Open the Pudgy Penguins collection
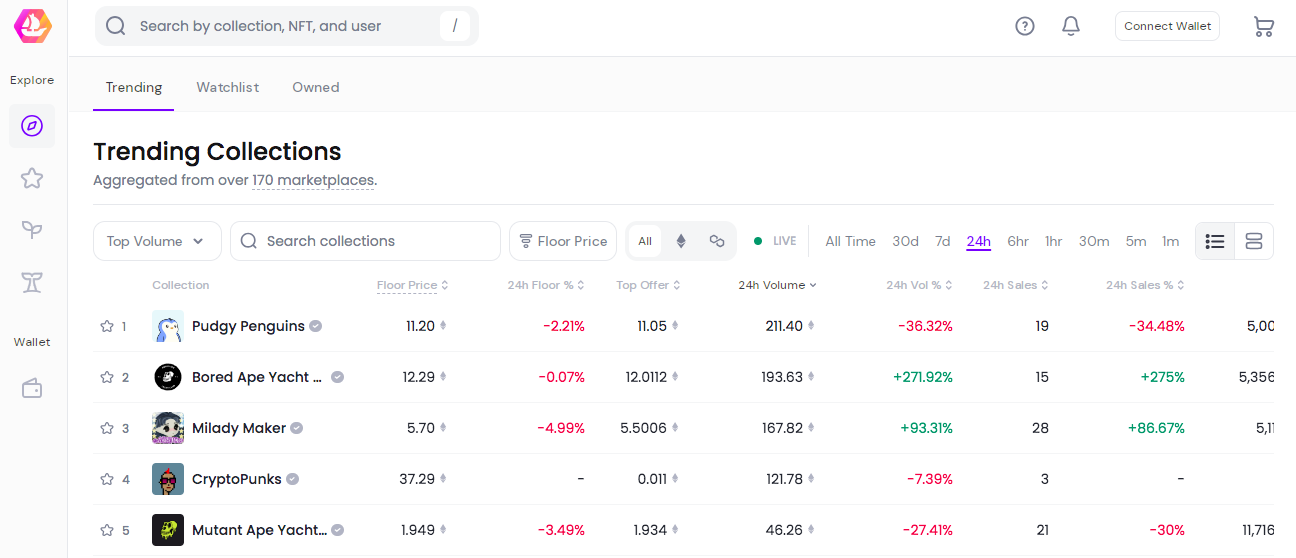The height and width of the screenshot is (558, 1296). [248, 326]
